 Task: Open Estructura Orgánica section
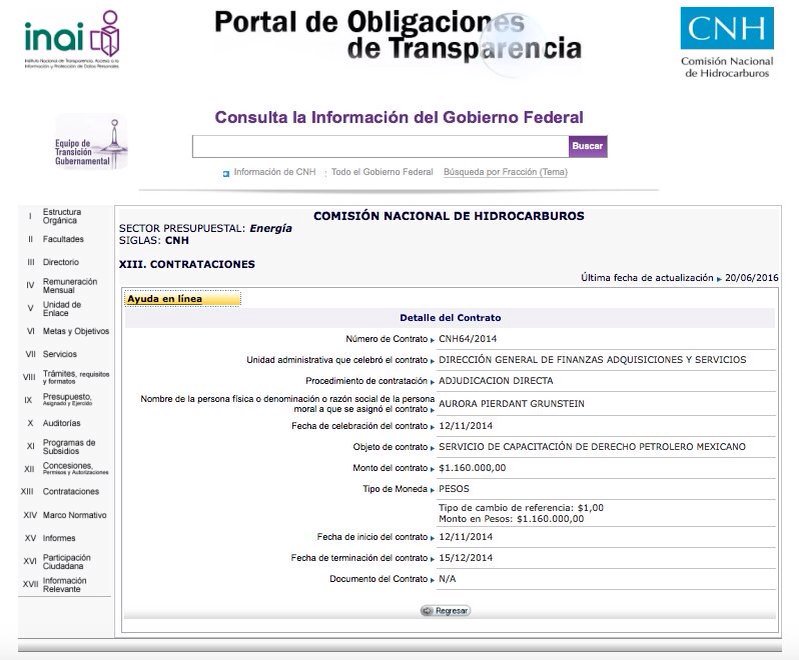62,216
